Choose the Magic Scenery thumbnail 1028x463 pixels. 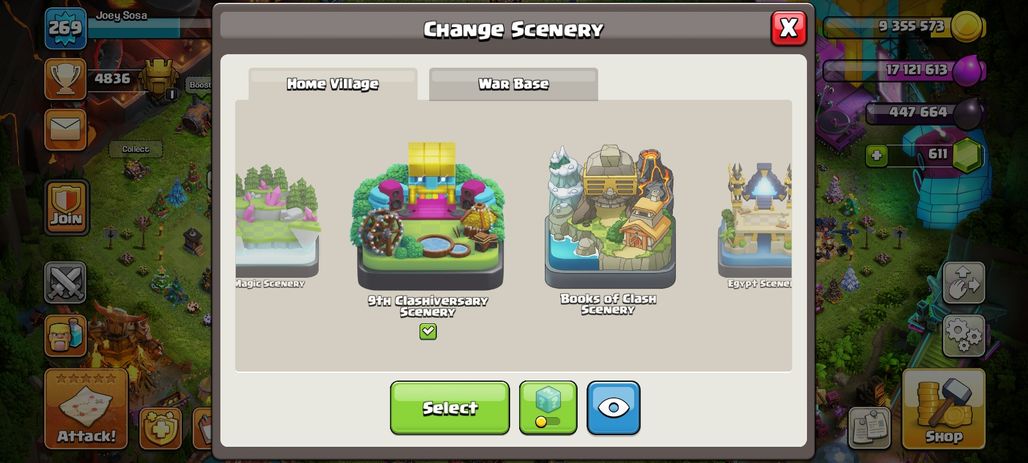(277, 224)
